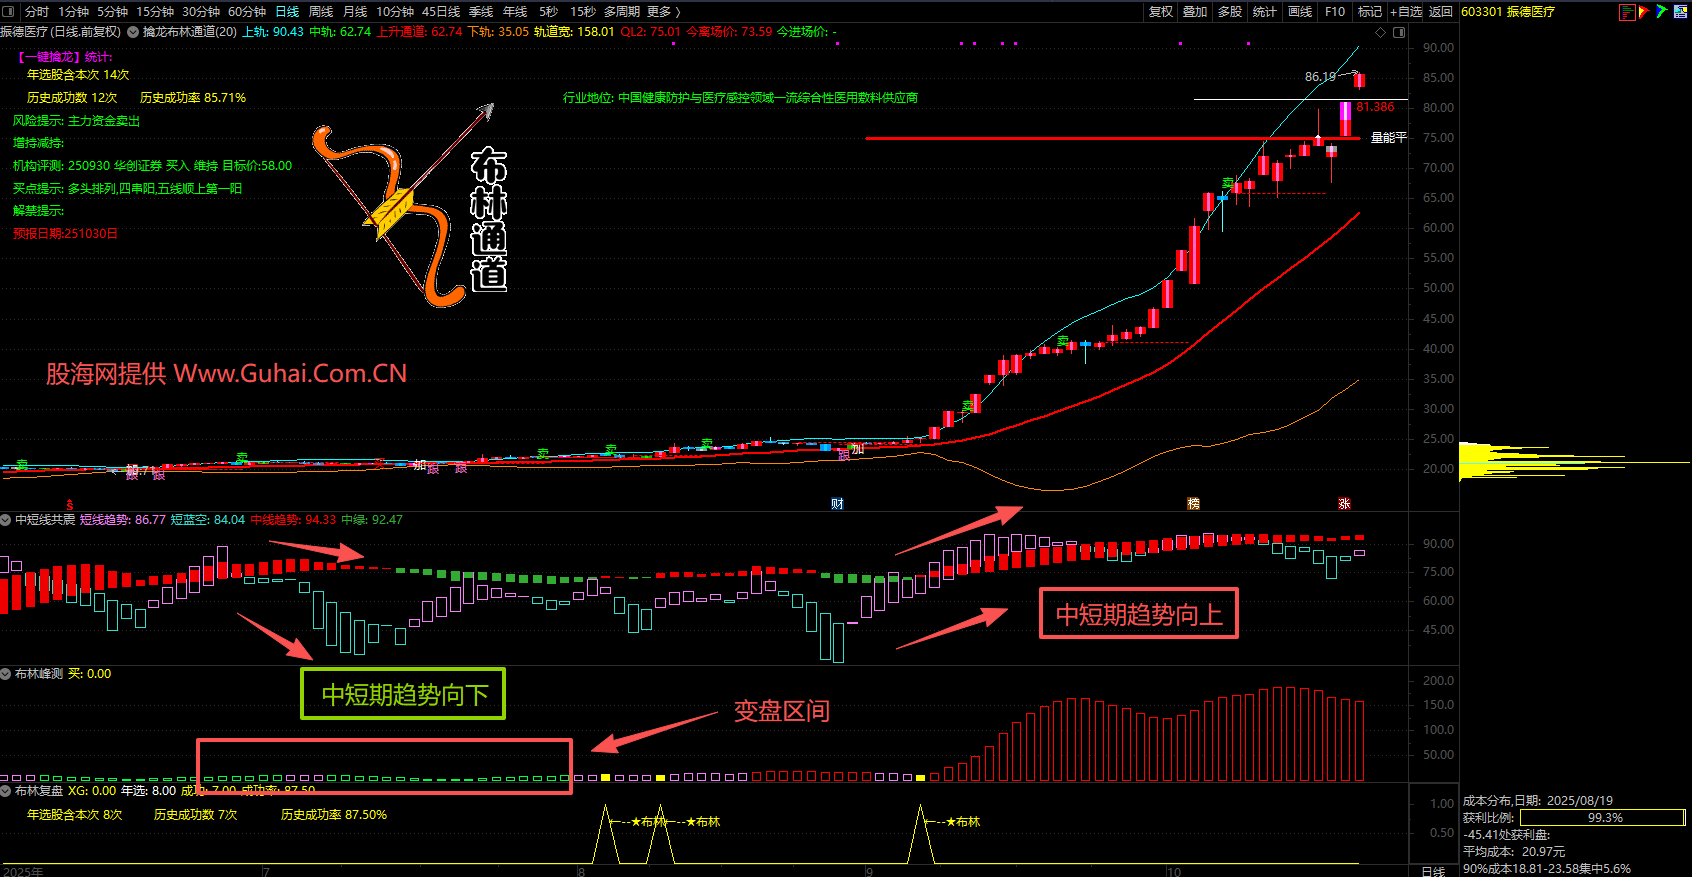
Task: Click the 画线 drawing tools button
Action: [x=1300, y=12]
